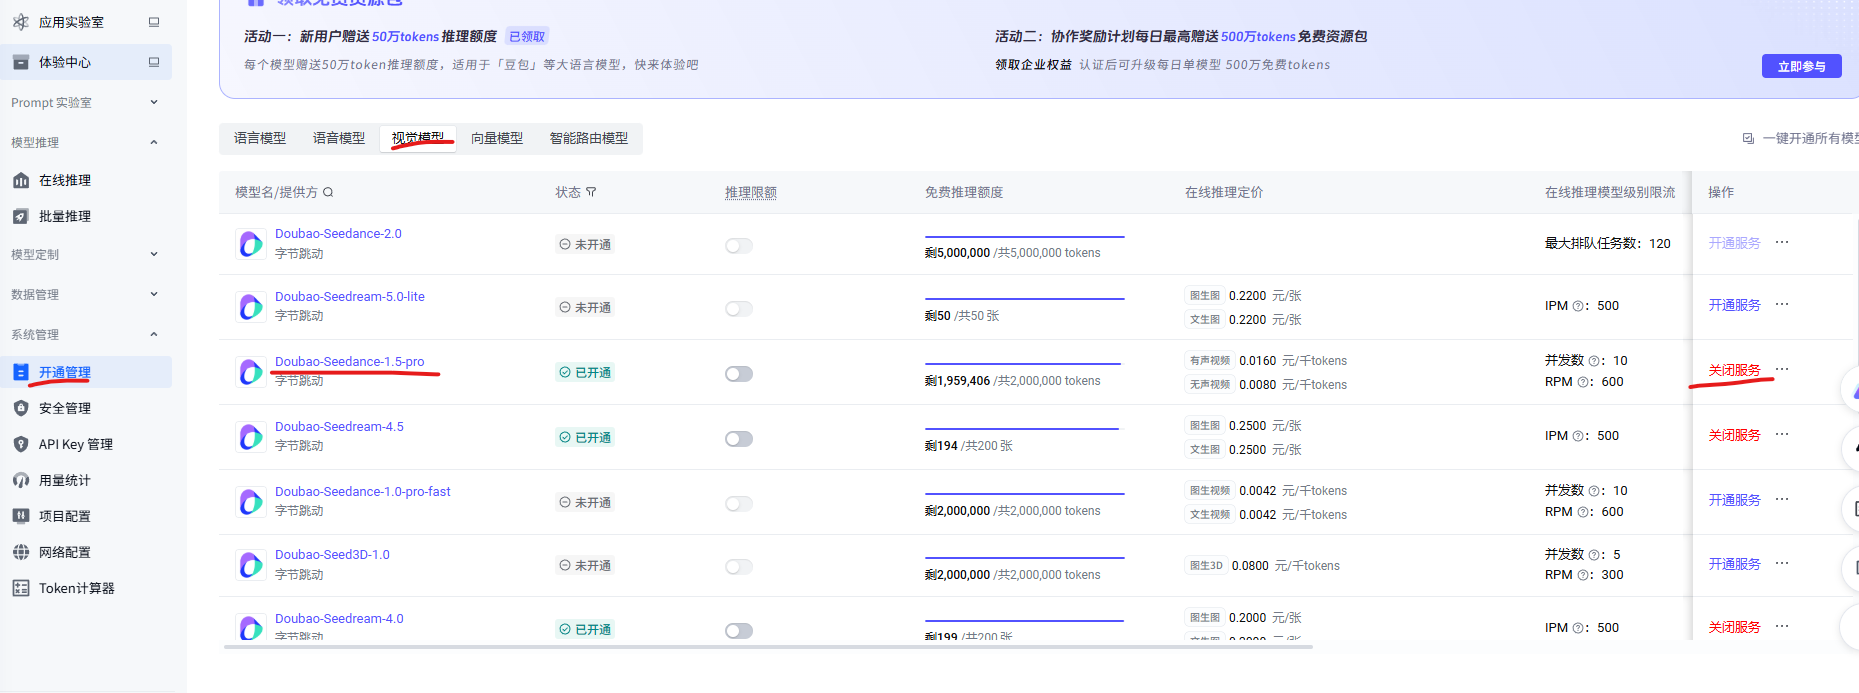Click the 开通管理 sidebar item
This screenshot has width=1859, height=693.
pos(86,373)
